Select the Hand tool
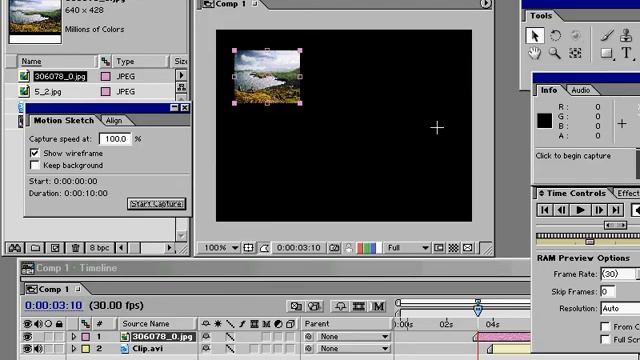The width and height of the screenshot is (640, 360). tap(535, 53)
